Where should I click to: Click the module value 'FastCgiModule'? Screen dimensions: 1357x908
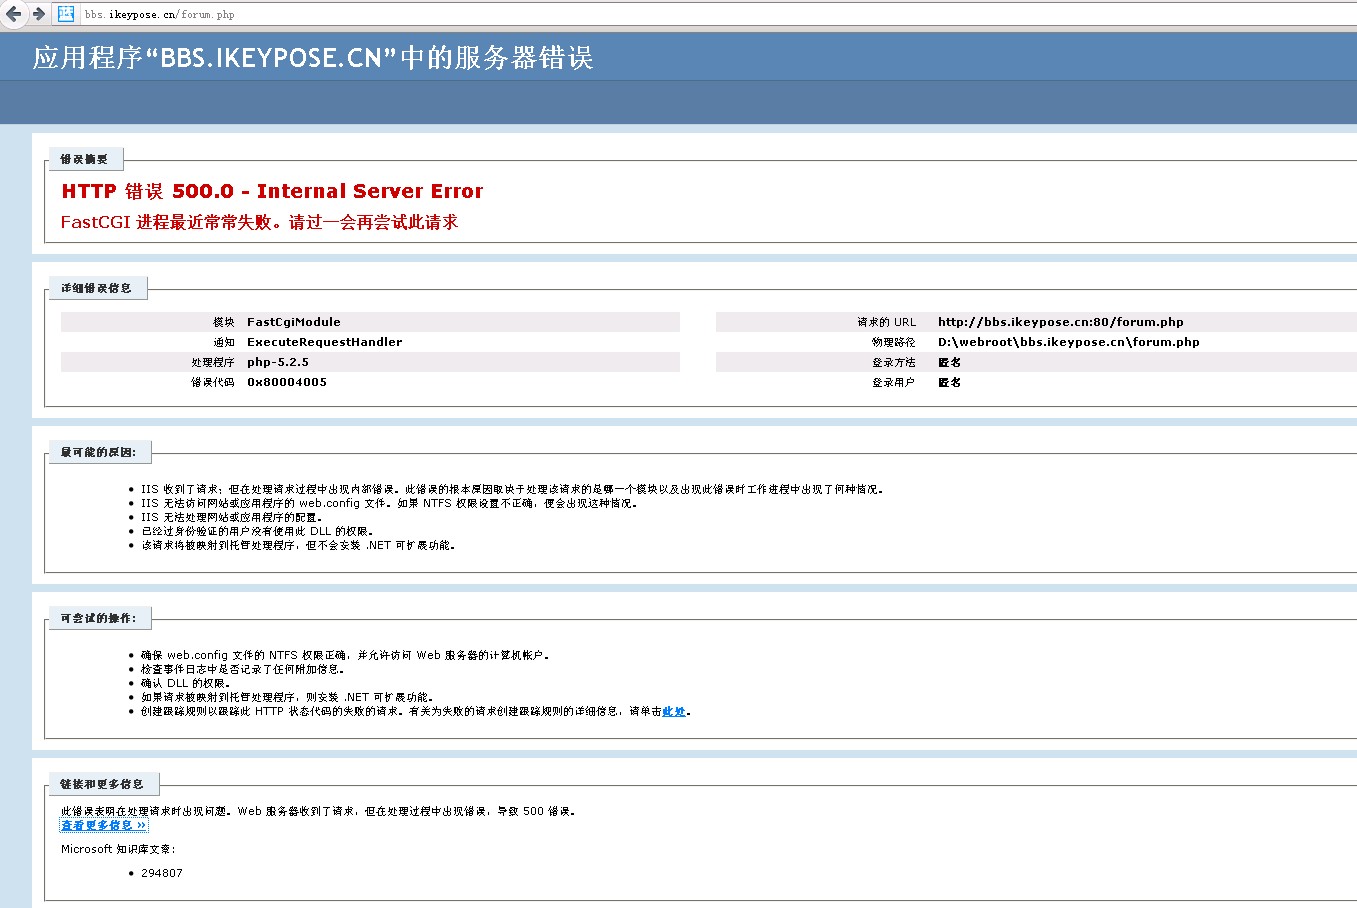click(294, 322)
